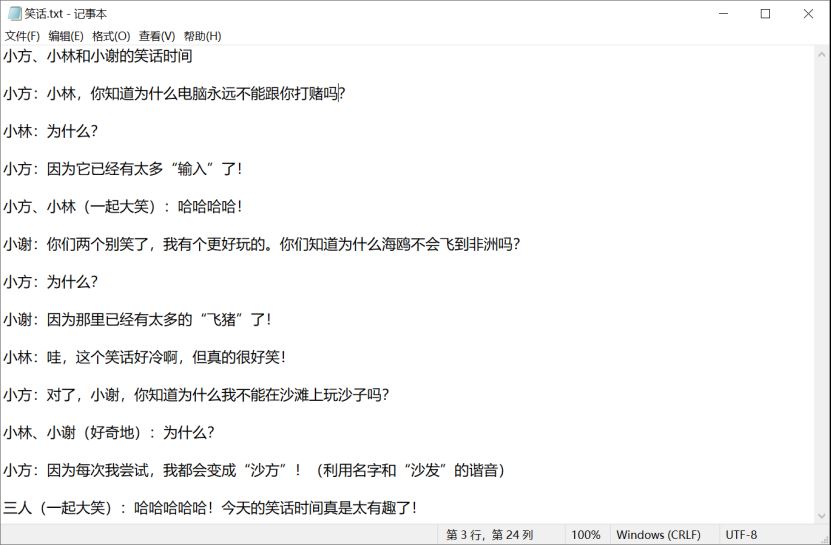The image size is (831, 545).
Task: Open the 帮助(H) menu
Action: tap(202, 36)
